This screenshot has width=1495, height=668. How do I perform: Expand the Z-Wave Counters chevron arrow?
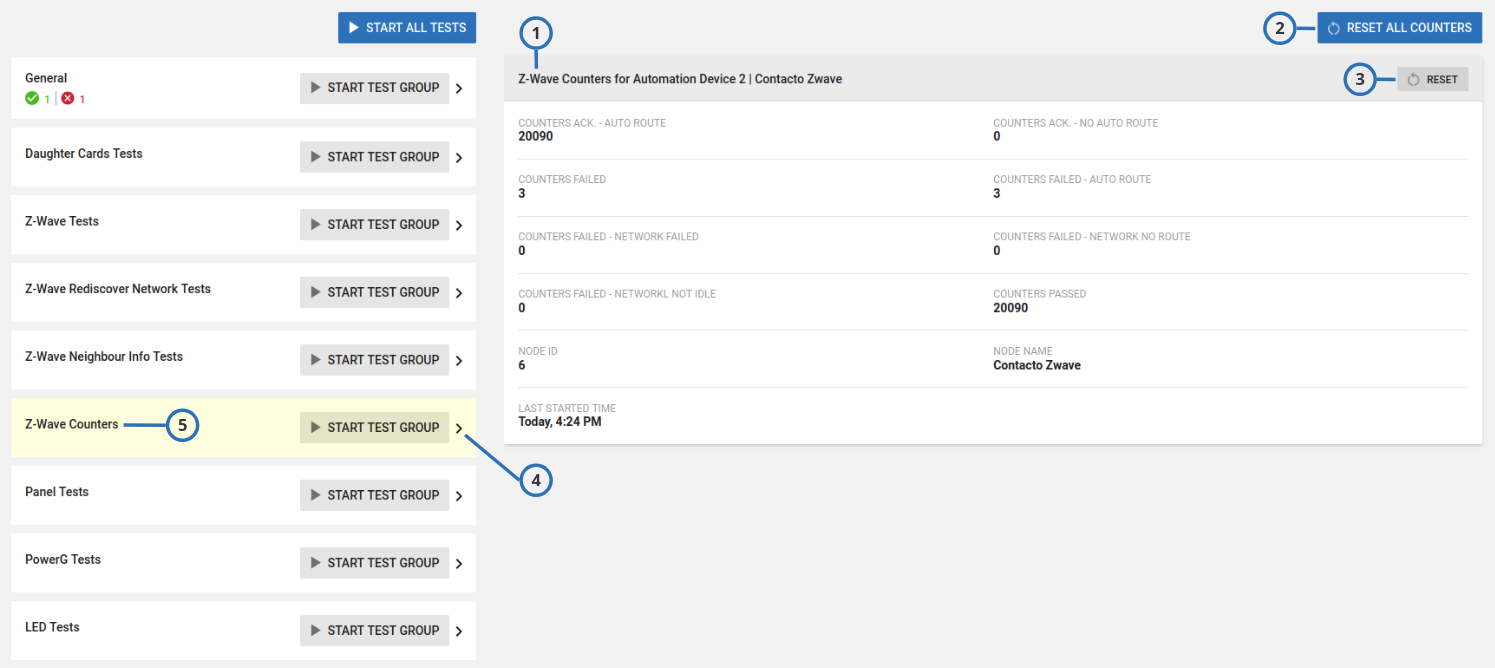[x=459, y=428]
